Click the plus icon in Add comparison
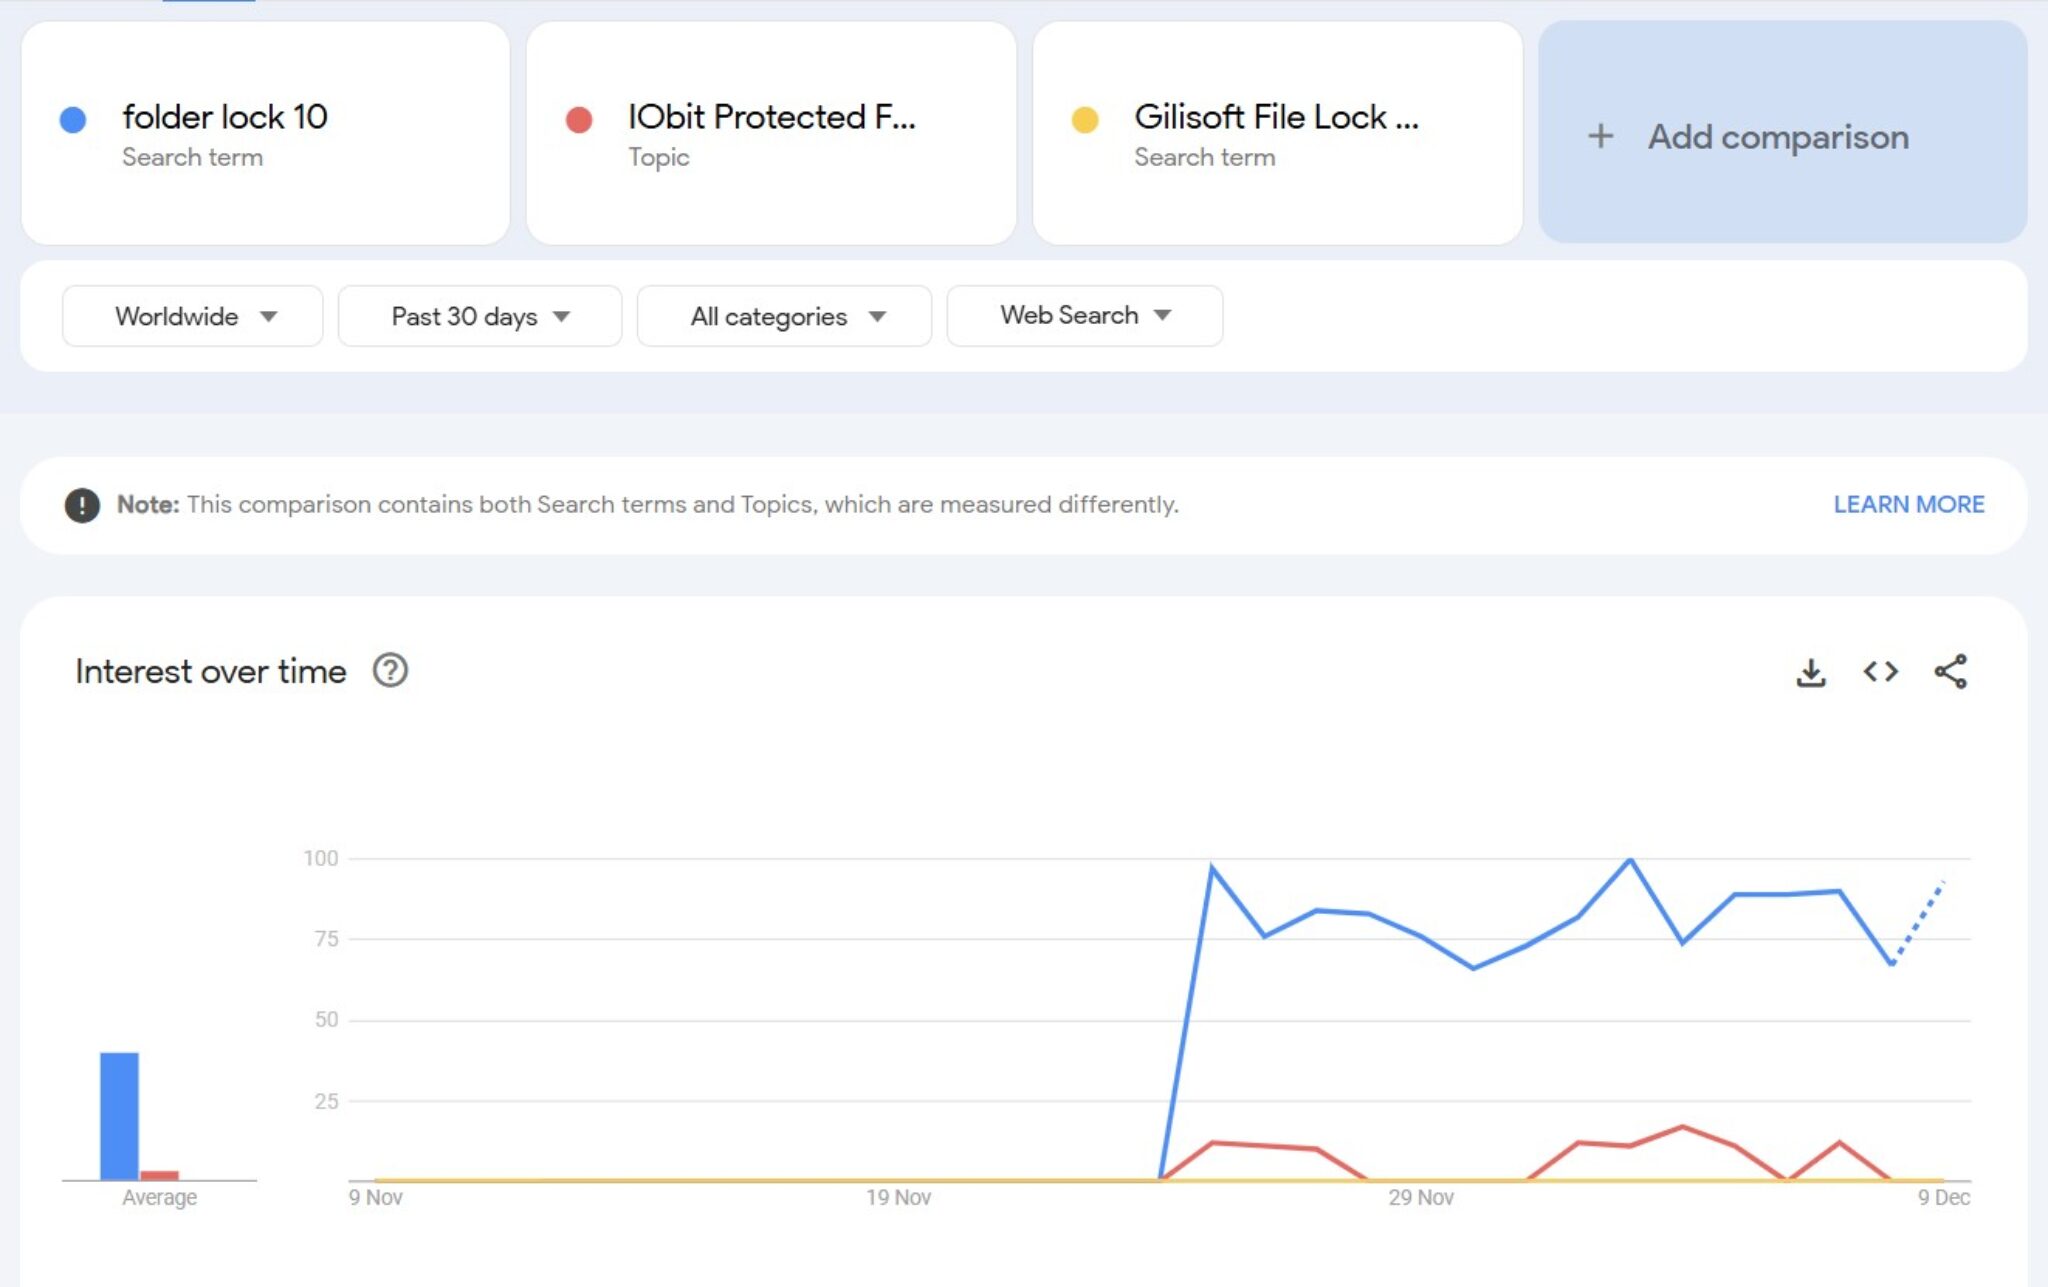The image size is (2048, 1287). (1600, 136)
